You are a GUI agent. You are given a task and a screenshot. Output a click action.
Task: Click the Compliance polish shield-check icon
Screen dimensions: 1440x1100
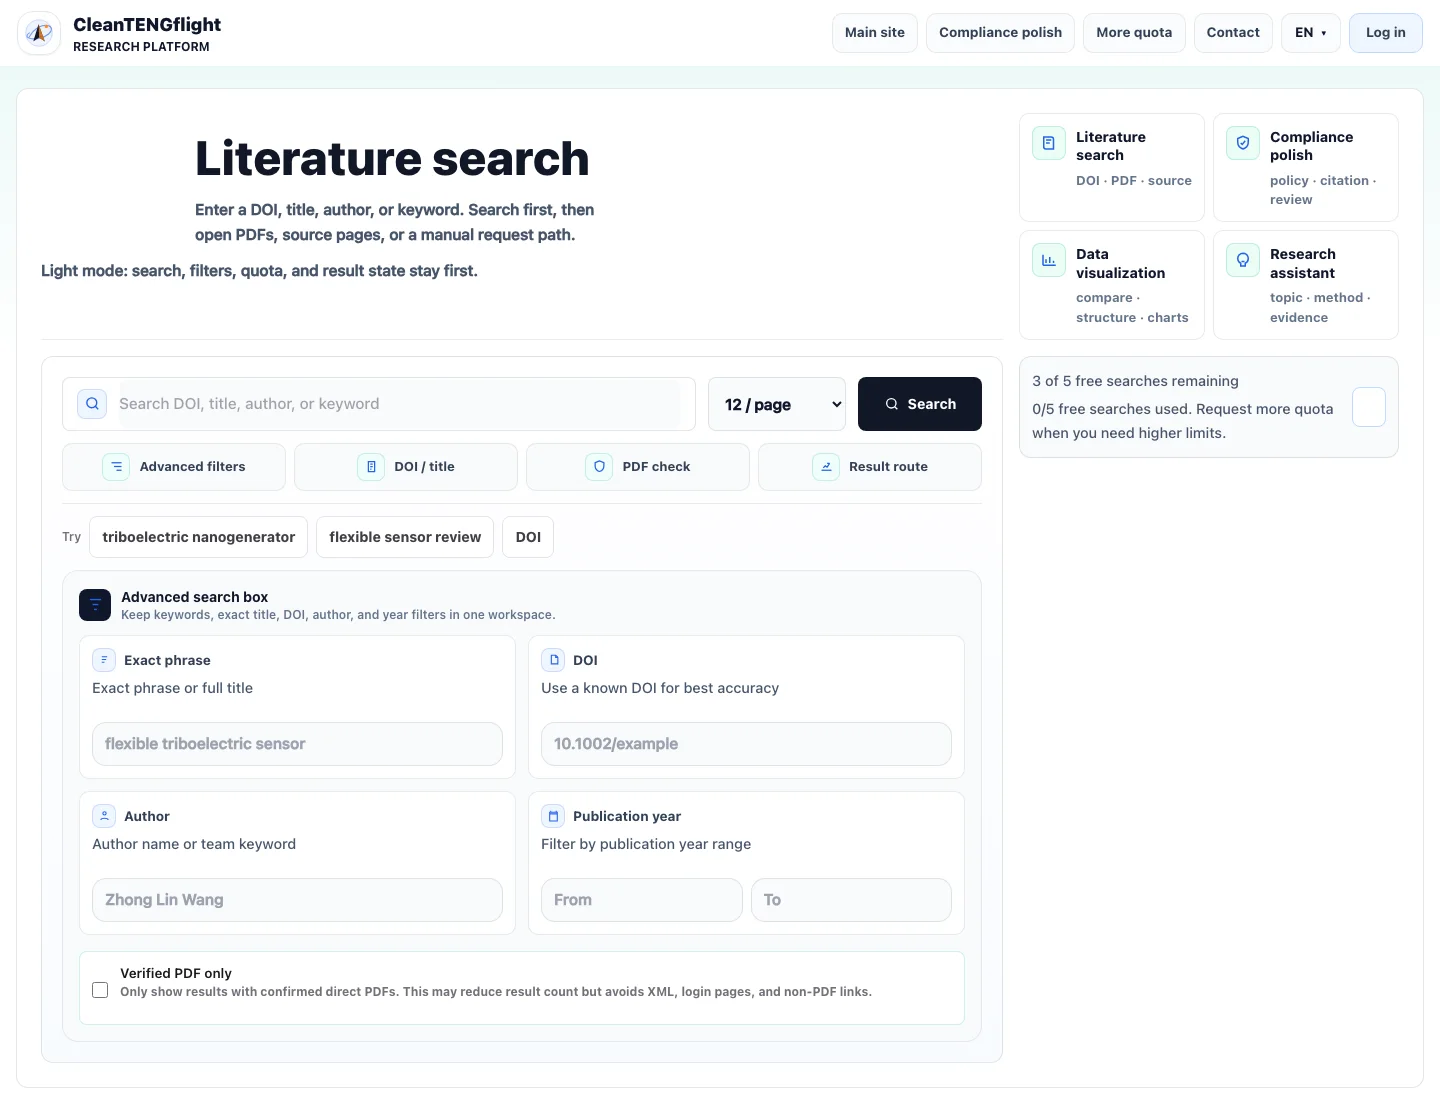(1243, 143)
